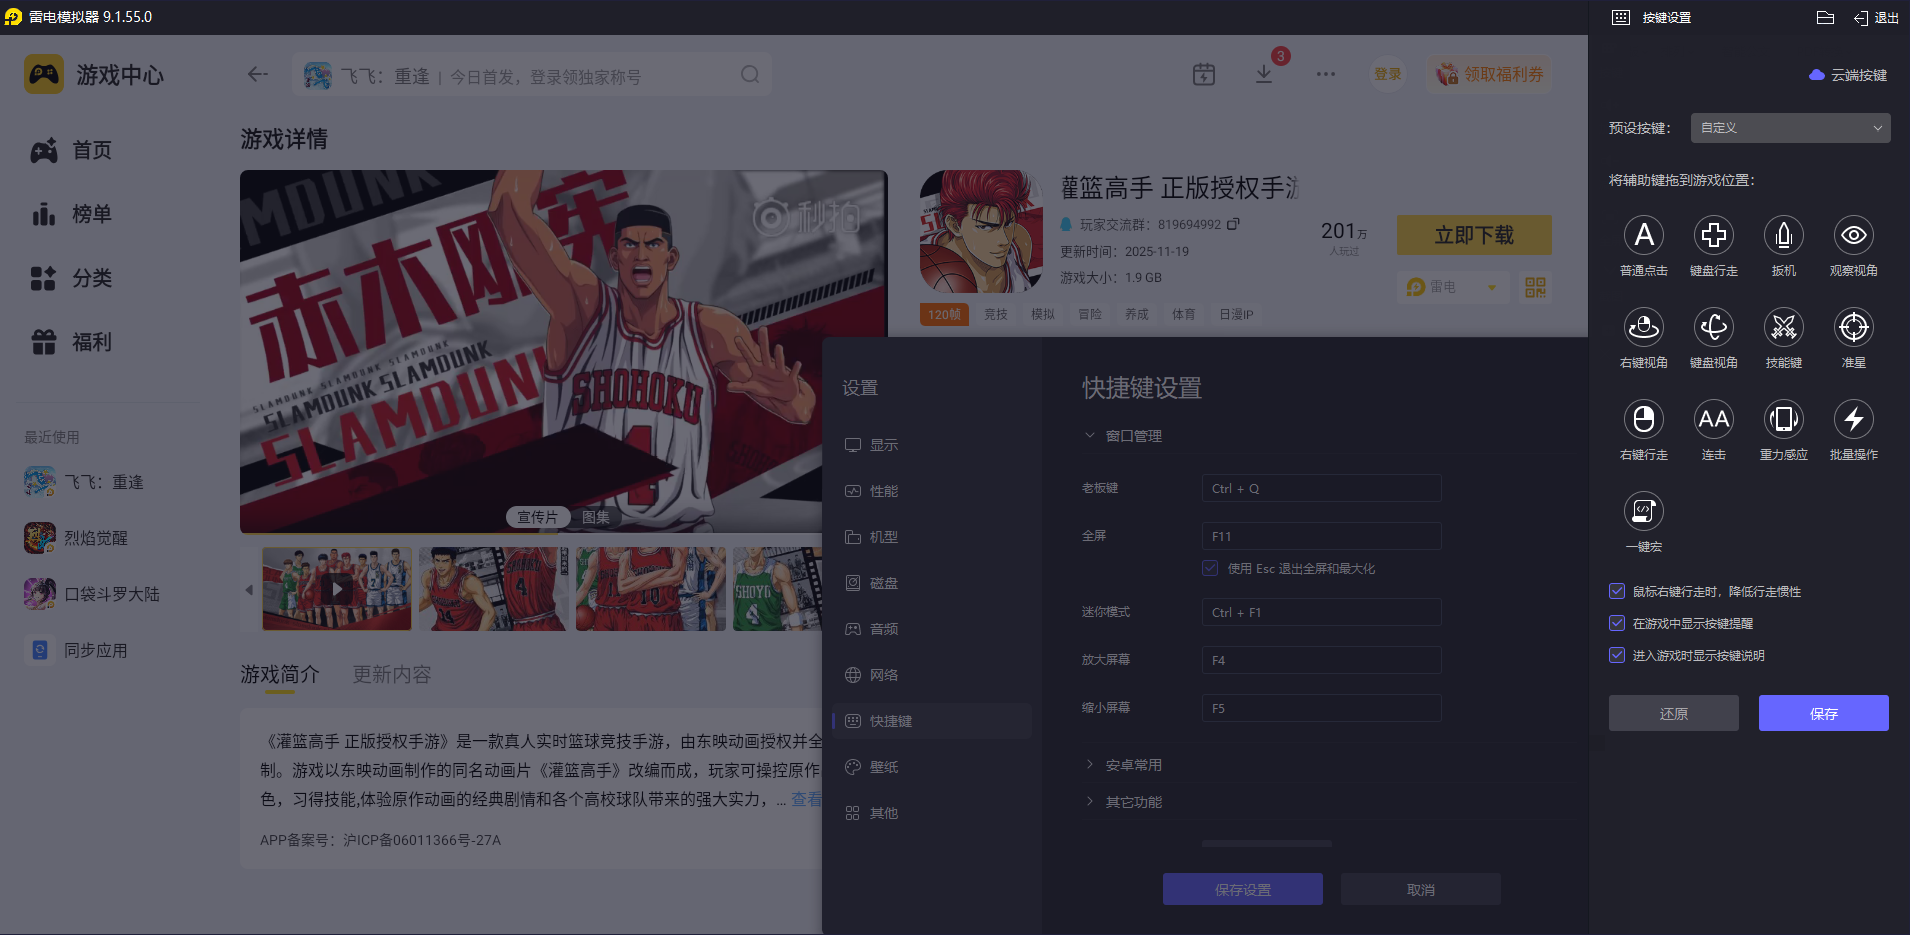Choose the 技能键 skill key icon
The width and height of the screenshot is (1910, 935).
pyautogui.click(x=1784, y=328)
